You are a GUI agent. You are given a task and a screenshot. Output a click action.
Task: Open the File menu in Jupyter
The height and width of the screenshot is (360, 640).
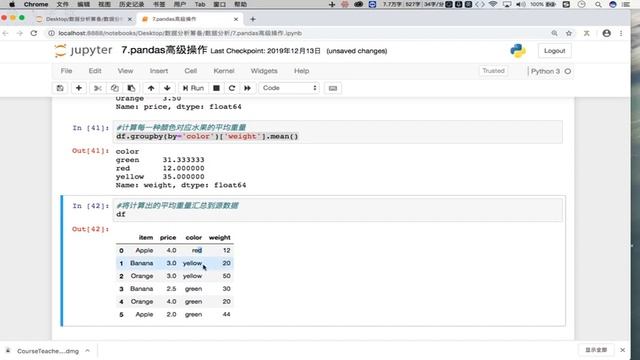[66, 71]
